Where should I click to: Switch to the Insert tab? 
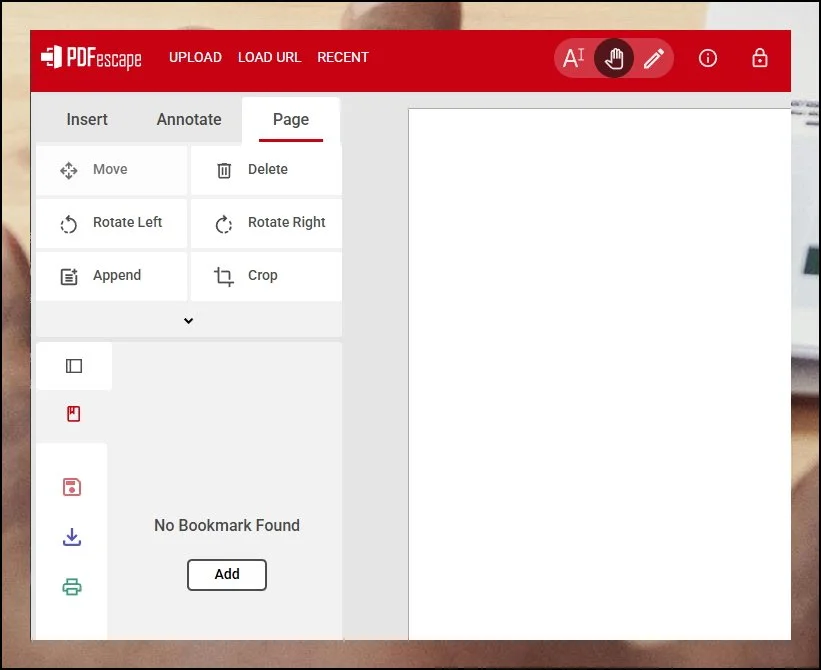(x=87, y=119)
